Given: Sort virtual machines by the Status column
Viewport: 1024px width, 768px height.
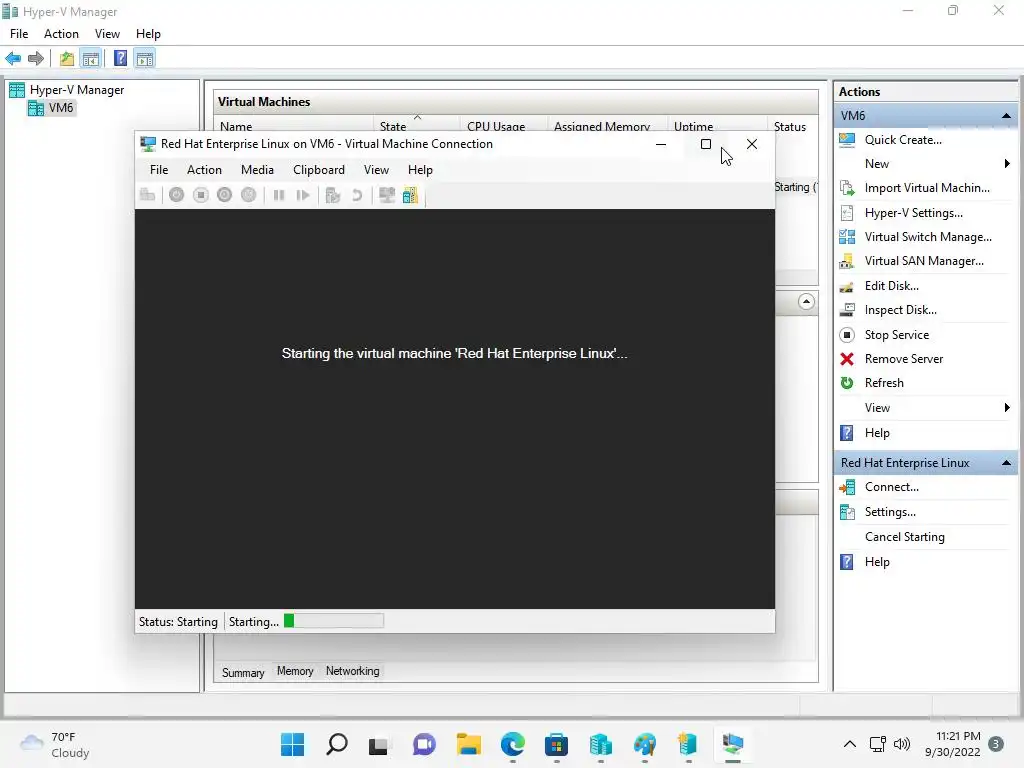Looking at the screenshot, I should click(x=790, y=126).
